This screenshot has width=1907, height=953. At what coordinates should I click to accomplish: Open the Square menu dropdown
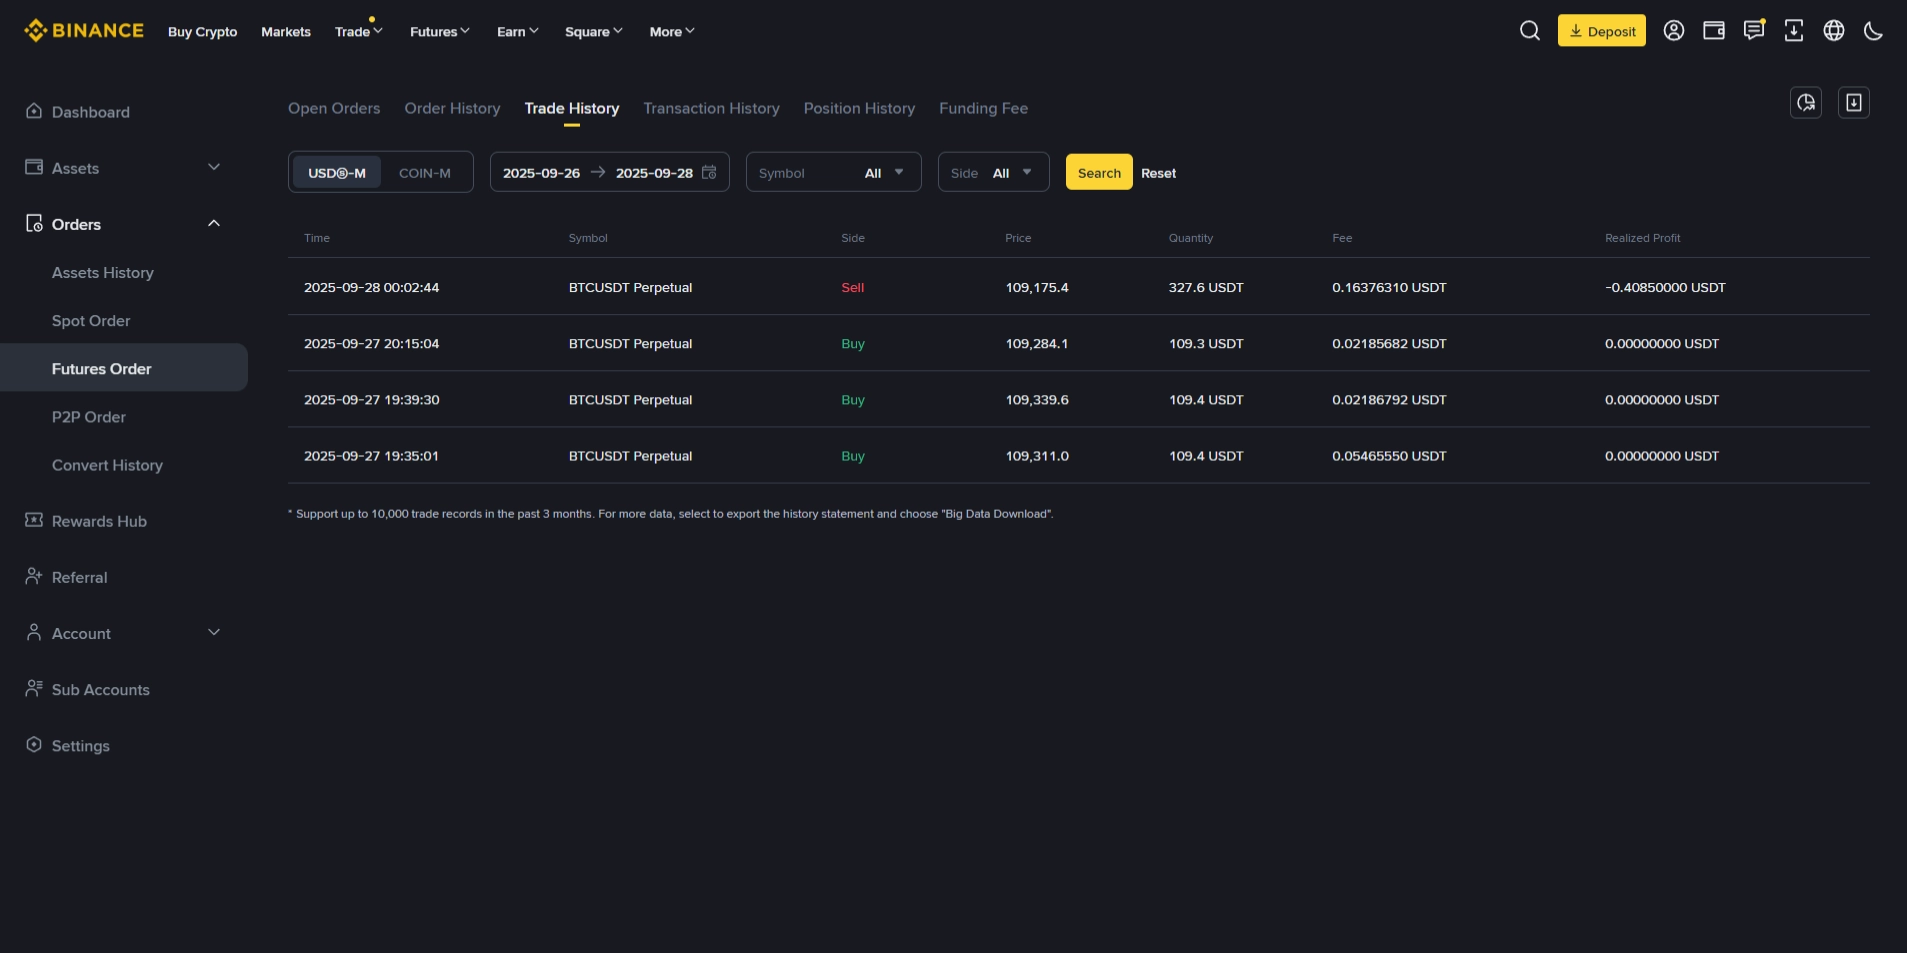(x=594, y=31)
